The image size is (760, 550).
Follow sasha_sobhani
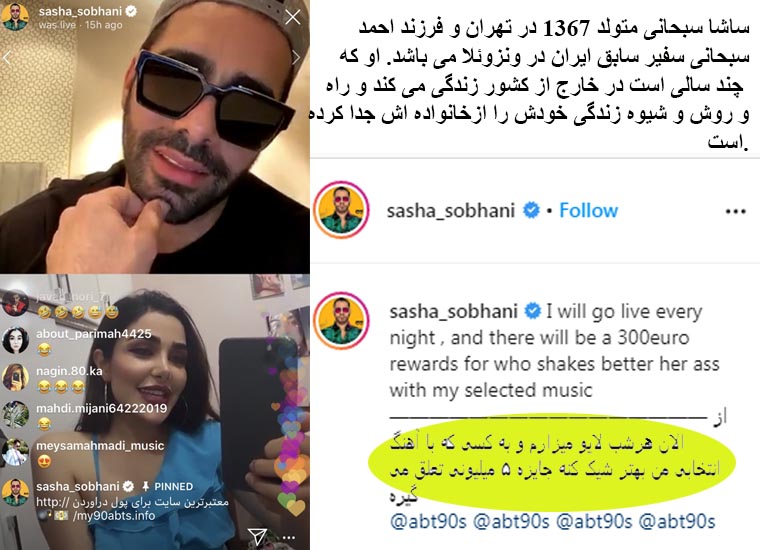(588, 210)
